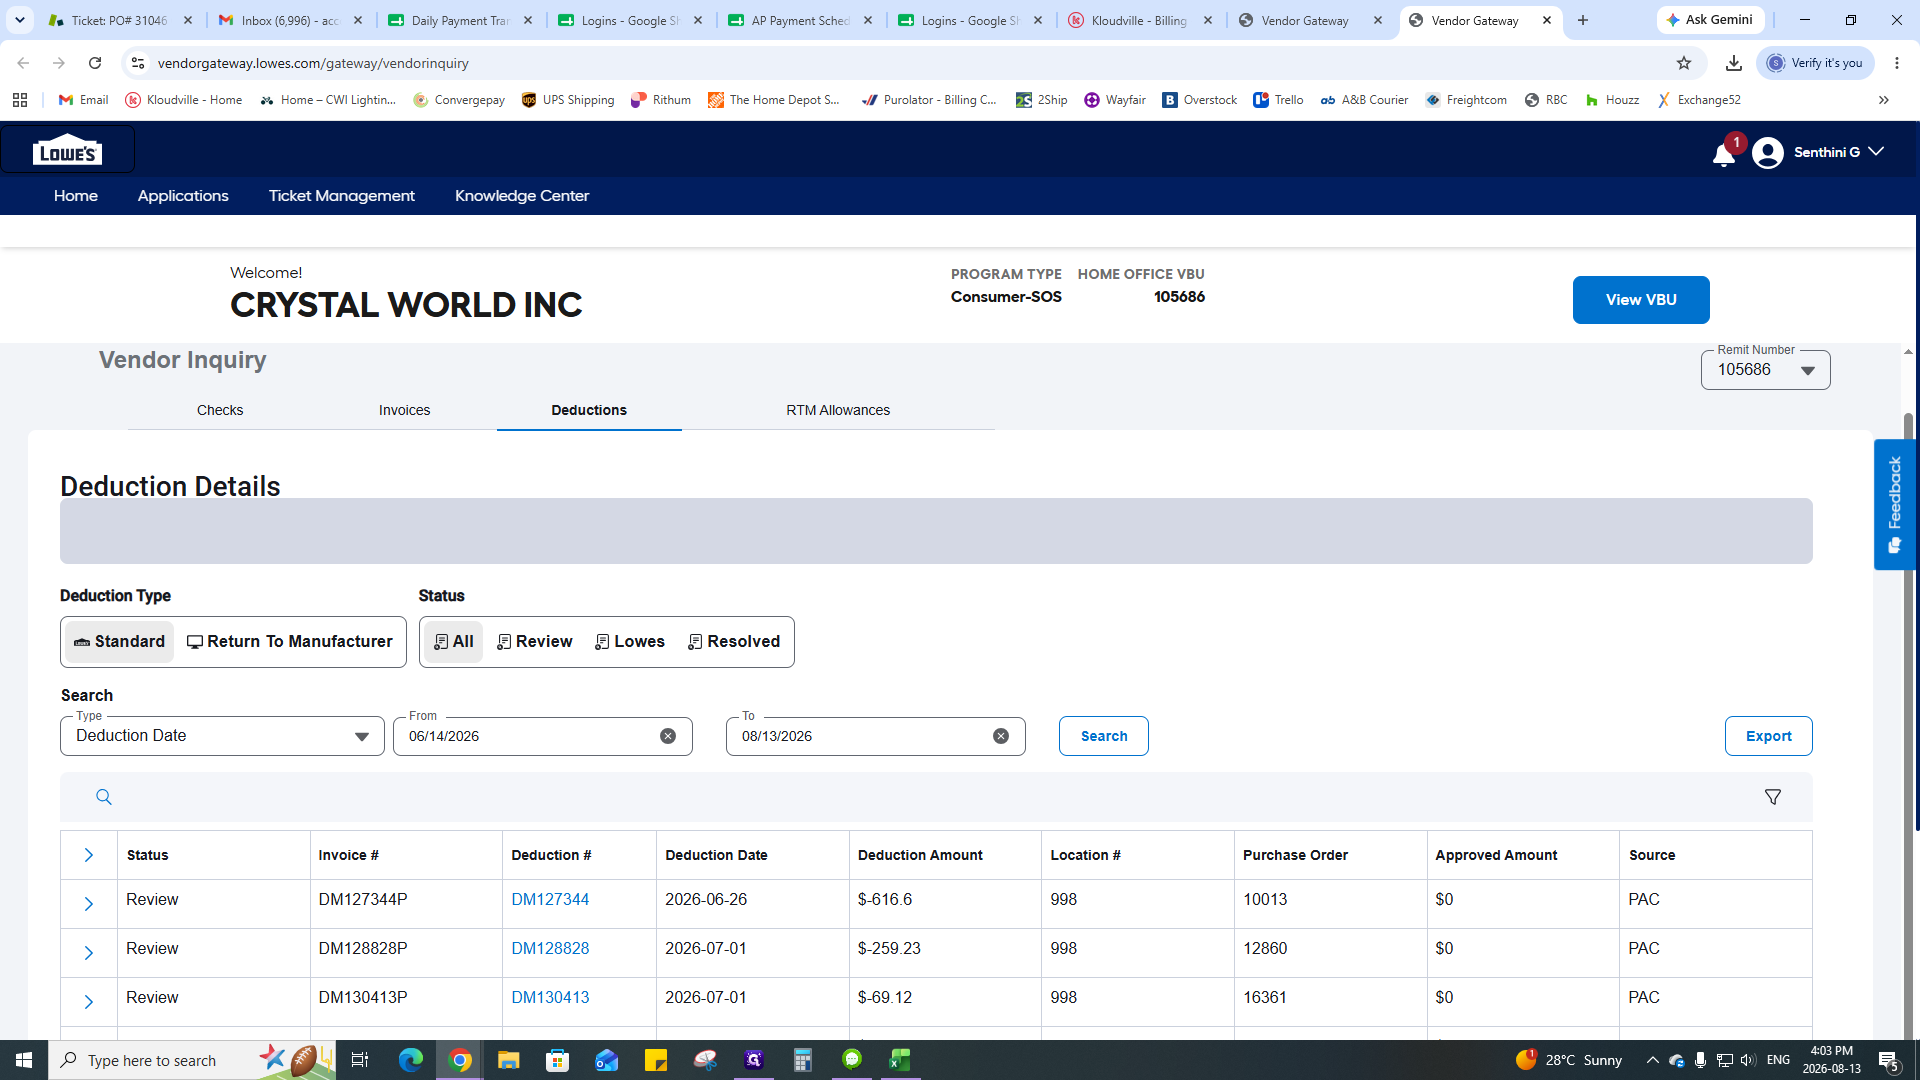The width and height of the screenshot is (1920, 1080).
Task: Open Calculator from the taskbar
Action: 803,1060
